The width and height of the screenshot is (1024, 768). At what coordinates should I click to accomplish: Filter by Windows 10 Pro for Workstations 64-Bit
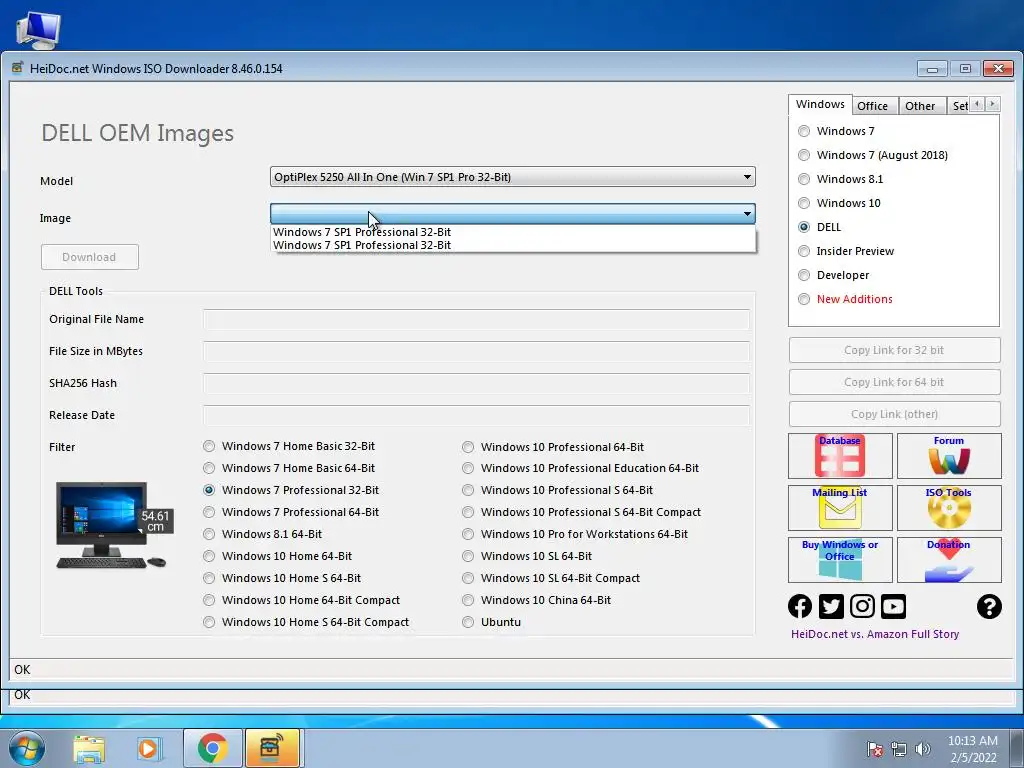pos(575,534)
